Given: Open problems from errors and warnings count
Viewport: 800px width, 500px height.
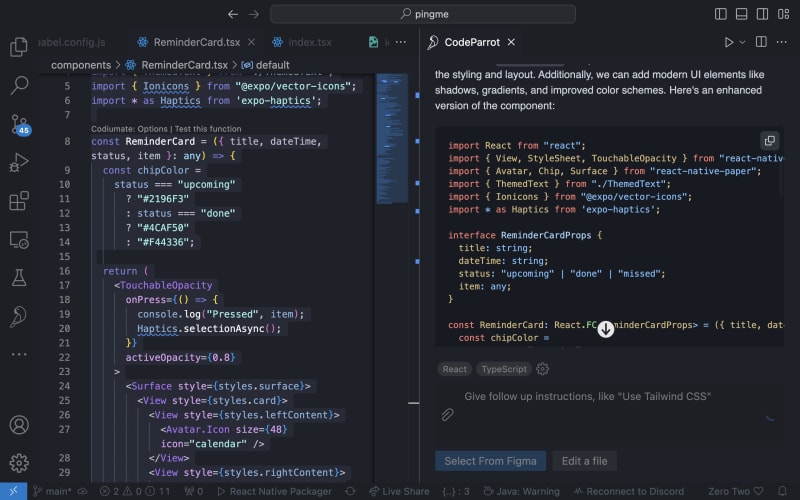Looking at the screenshot, I should pos(135,491).
